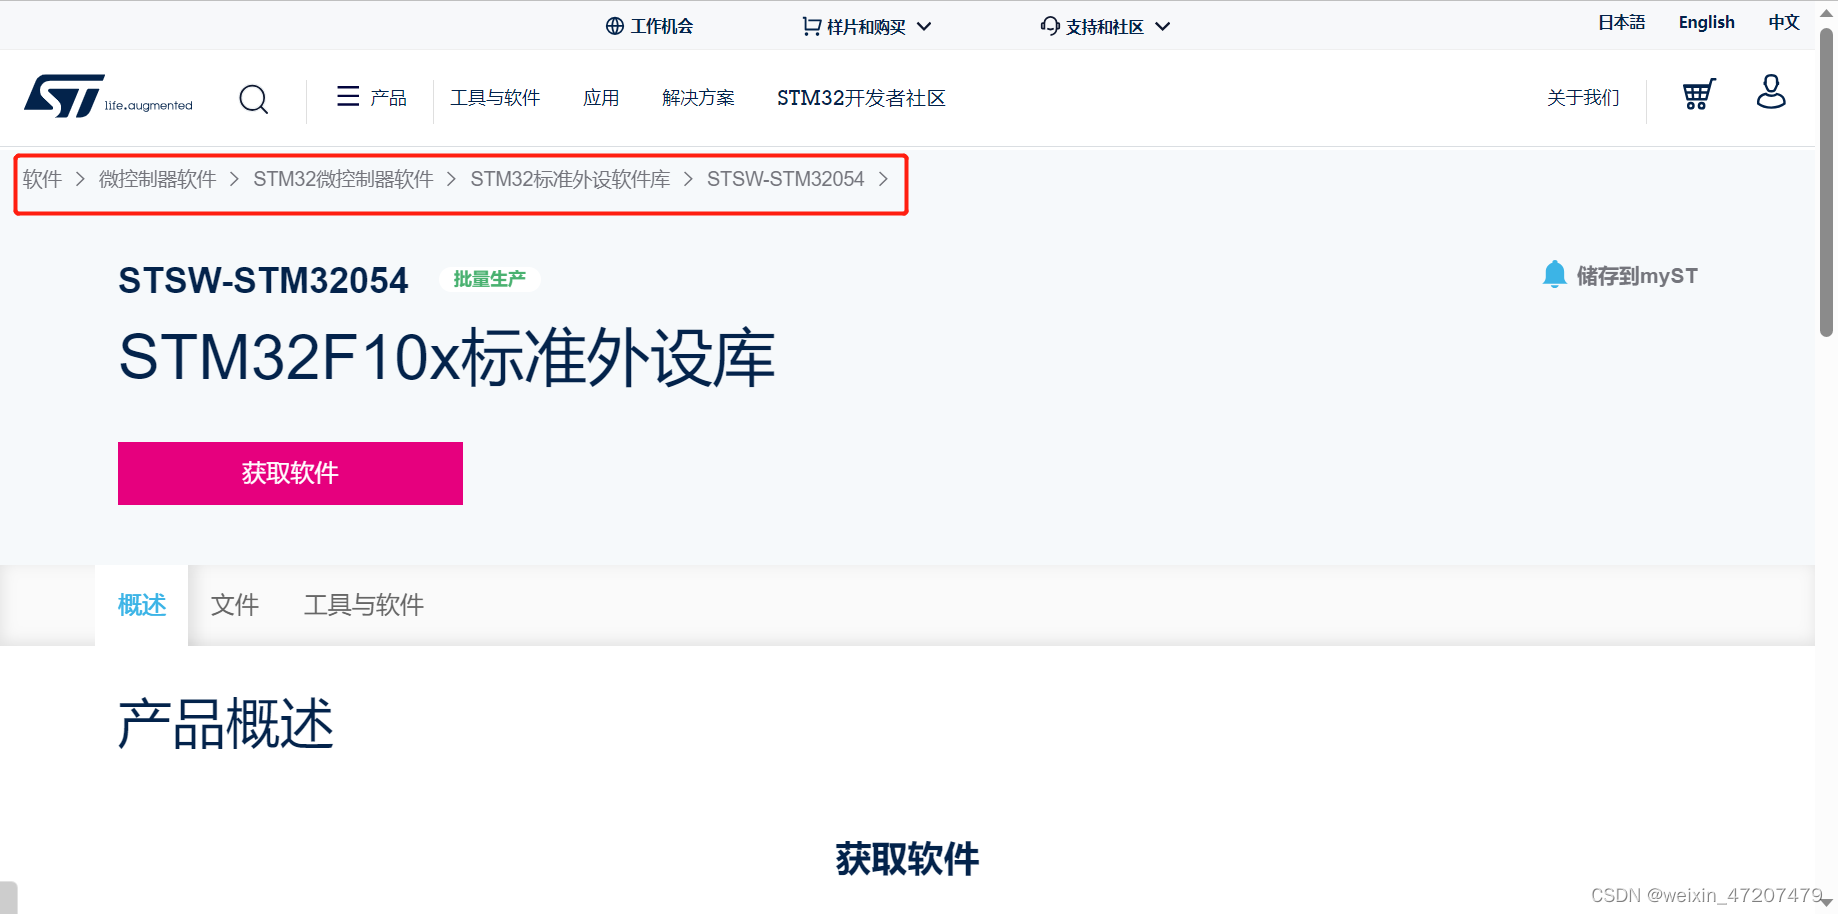Click the 批量生产 status badge
The width and height of the screenshot is (1838, 914).
490,279
